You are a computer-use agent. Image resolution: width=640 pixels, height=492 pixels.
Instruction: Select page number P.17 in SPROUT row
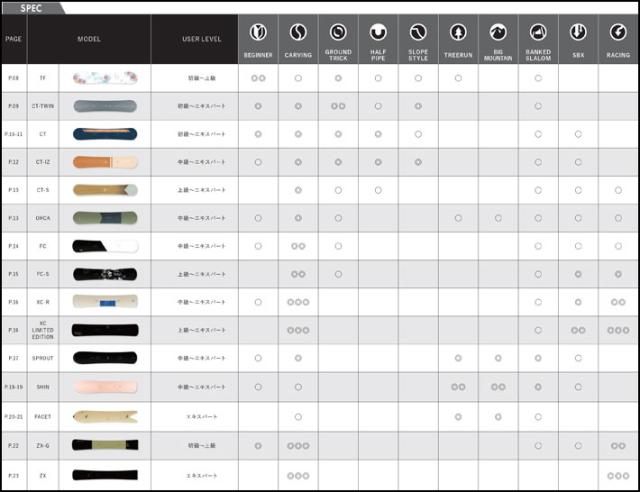tap(13, 358)
